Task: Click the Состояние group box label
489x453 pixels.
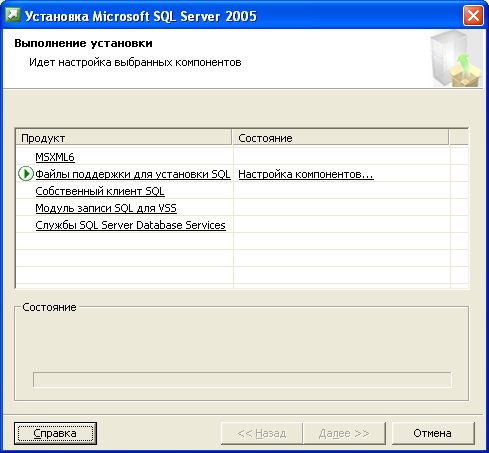Action: (x=49, y=307)
